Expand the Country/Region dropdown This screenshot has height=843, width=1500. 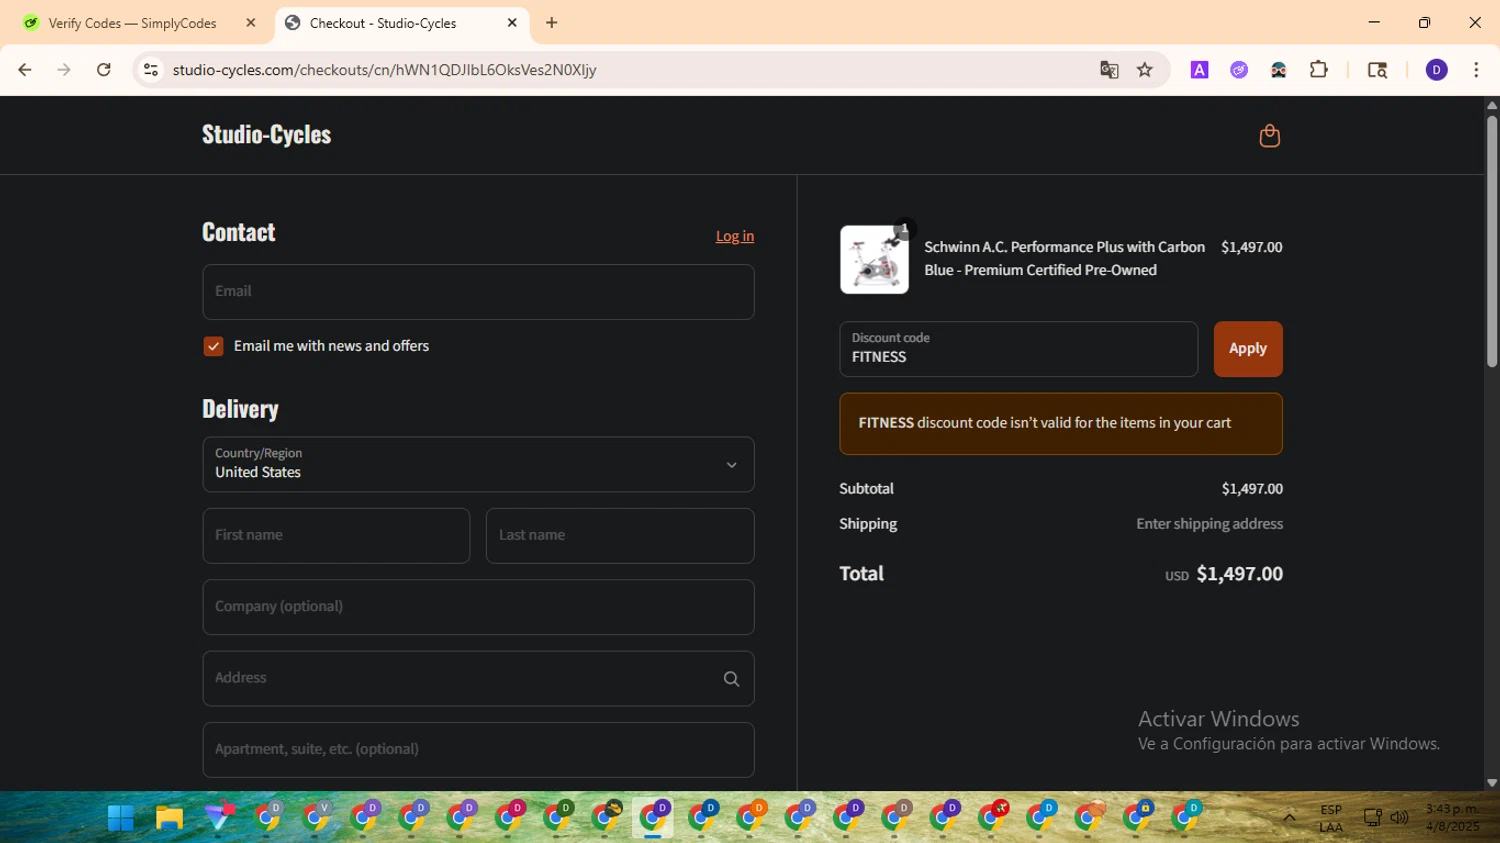pyautogui.click(x=478, y=464)
